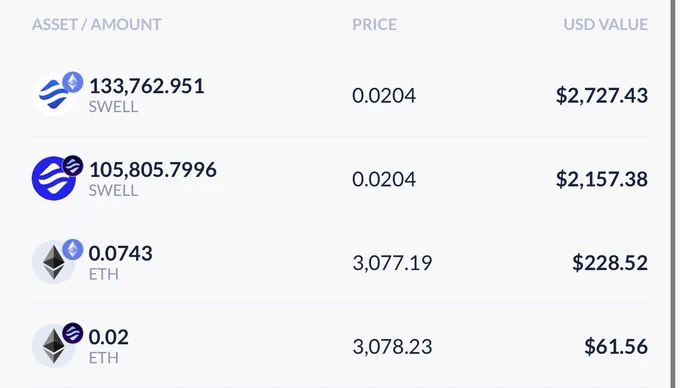Click the Swellchain badge on 0.02 ETH icon

point(73,333)
